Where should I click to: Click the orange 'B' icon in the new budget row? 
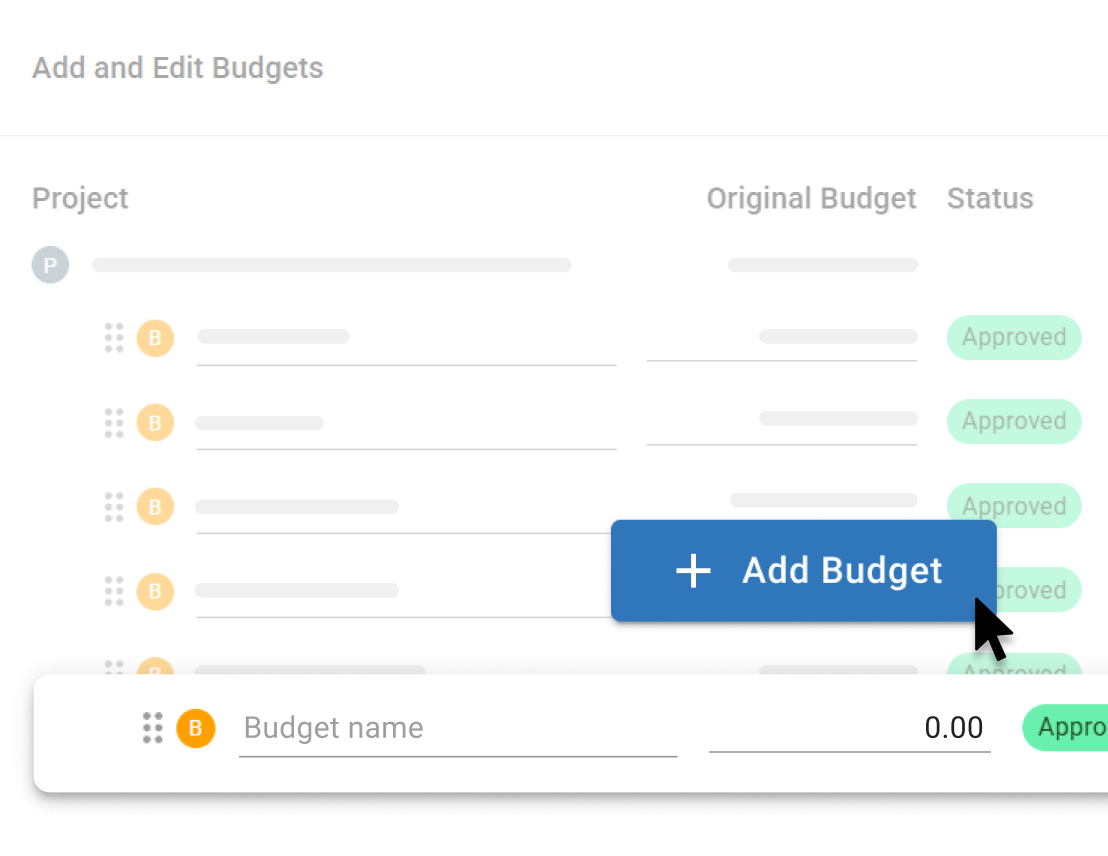coord(196,728)
